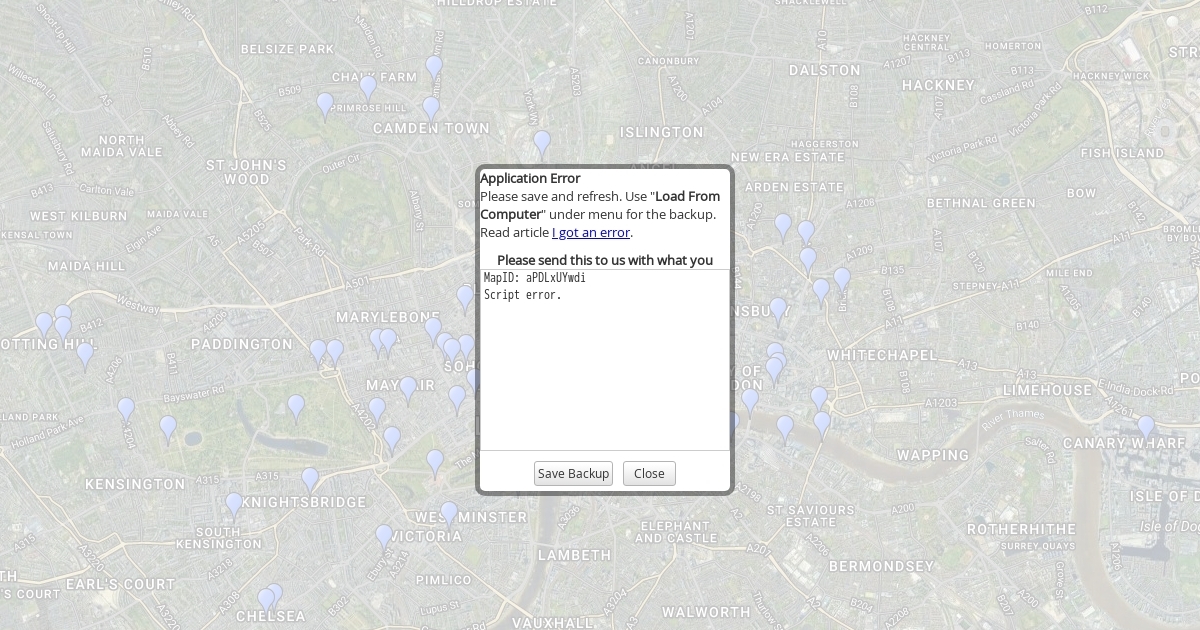
Task: Select the marker below the Islington label
Action: click(542, 143)
